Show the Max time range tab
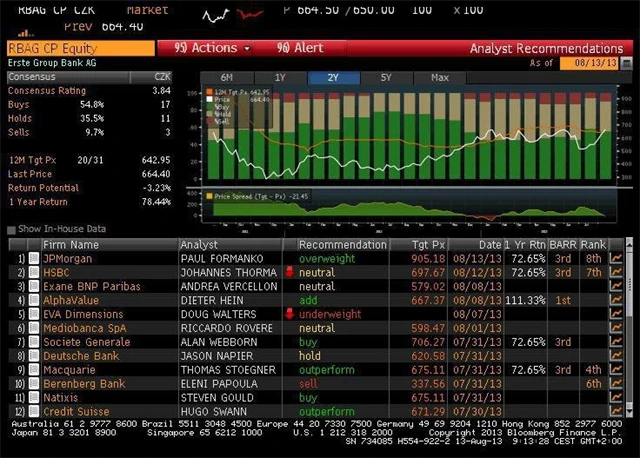This screenshot has height=458, width=640. click(x=439, y=78)
